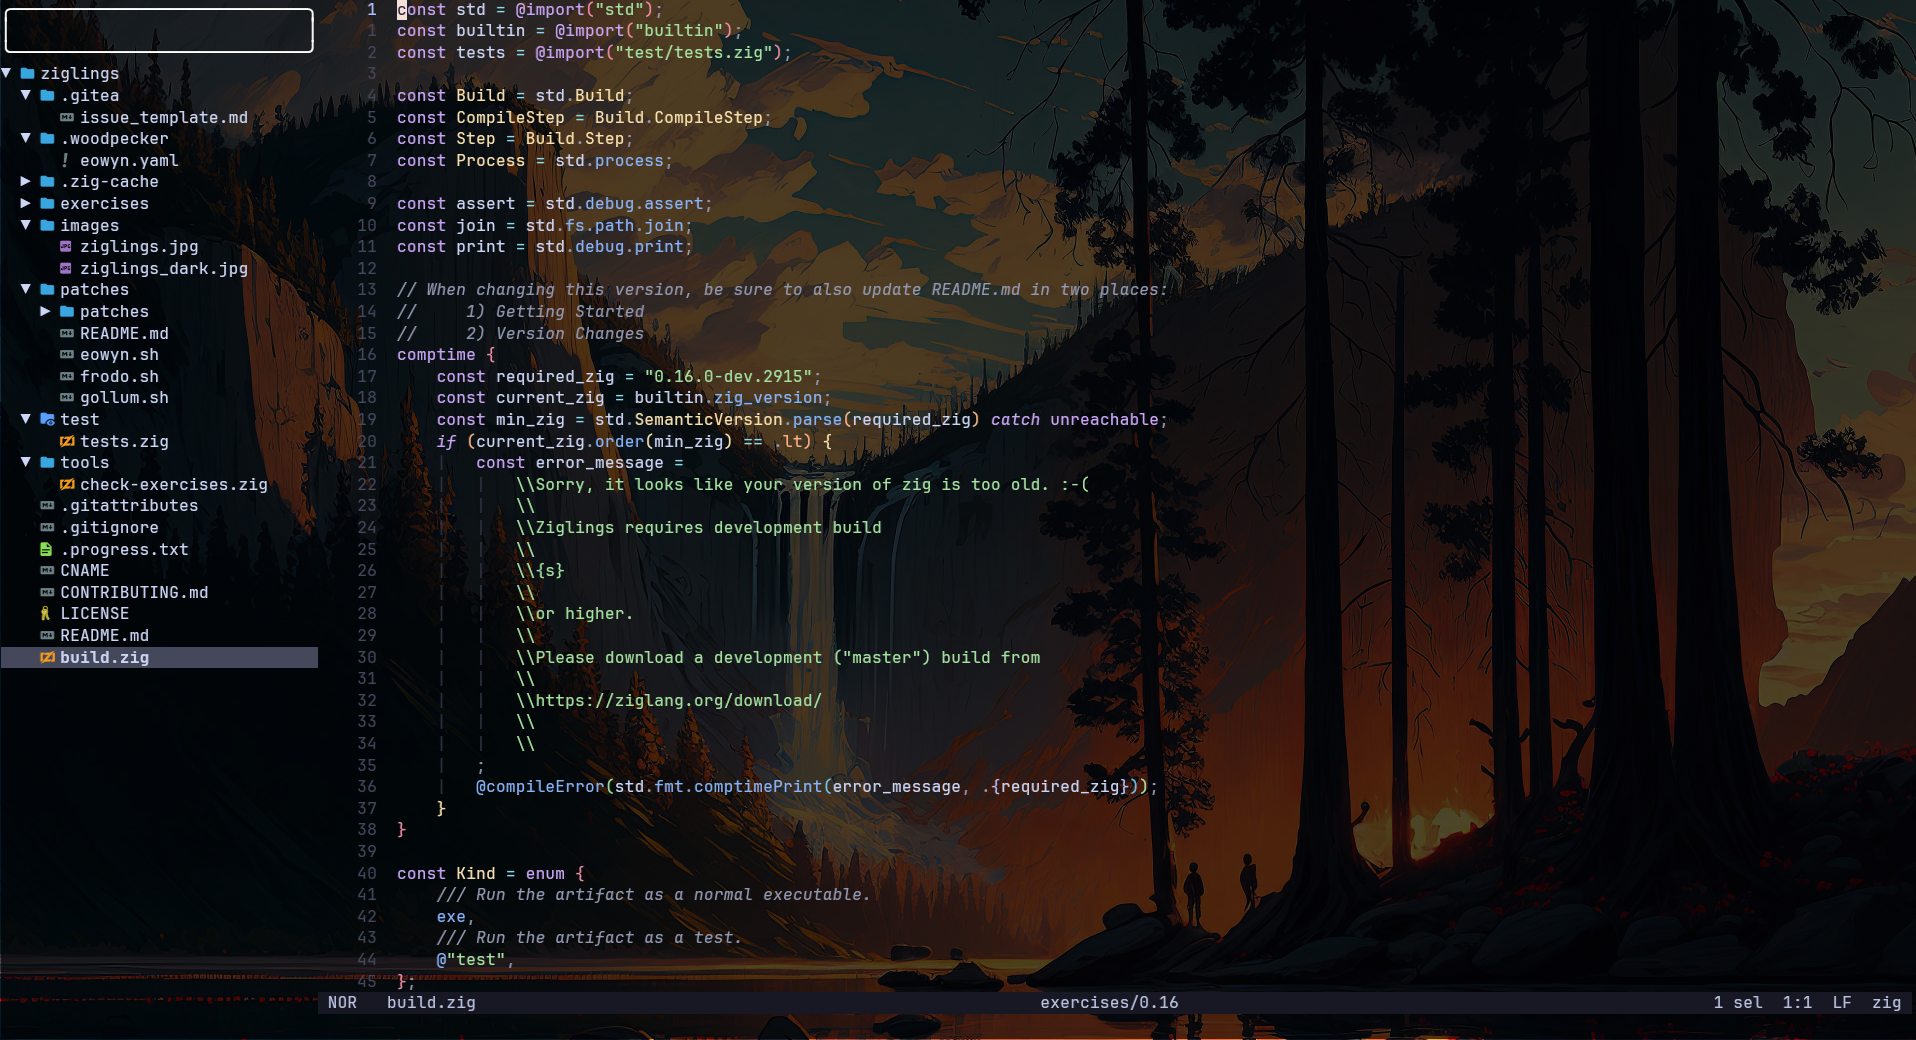Collapse the .woodpecker folder arrow
The width and height of the screenshot is (1916, 1040).
[x=26, y=138]
